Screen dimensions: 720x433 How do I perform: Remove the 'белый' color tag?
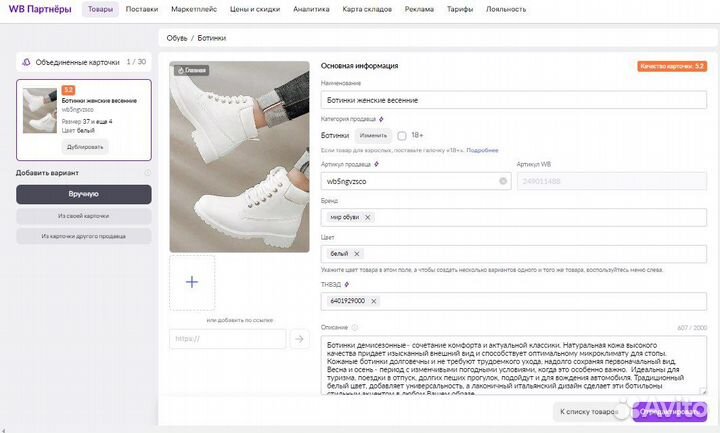tap(356, 253)
